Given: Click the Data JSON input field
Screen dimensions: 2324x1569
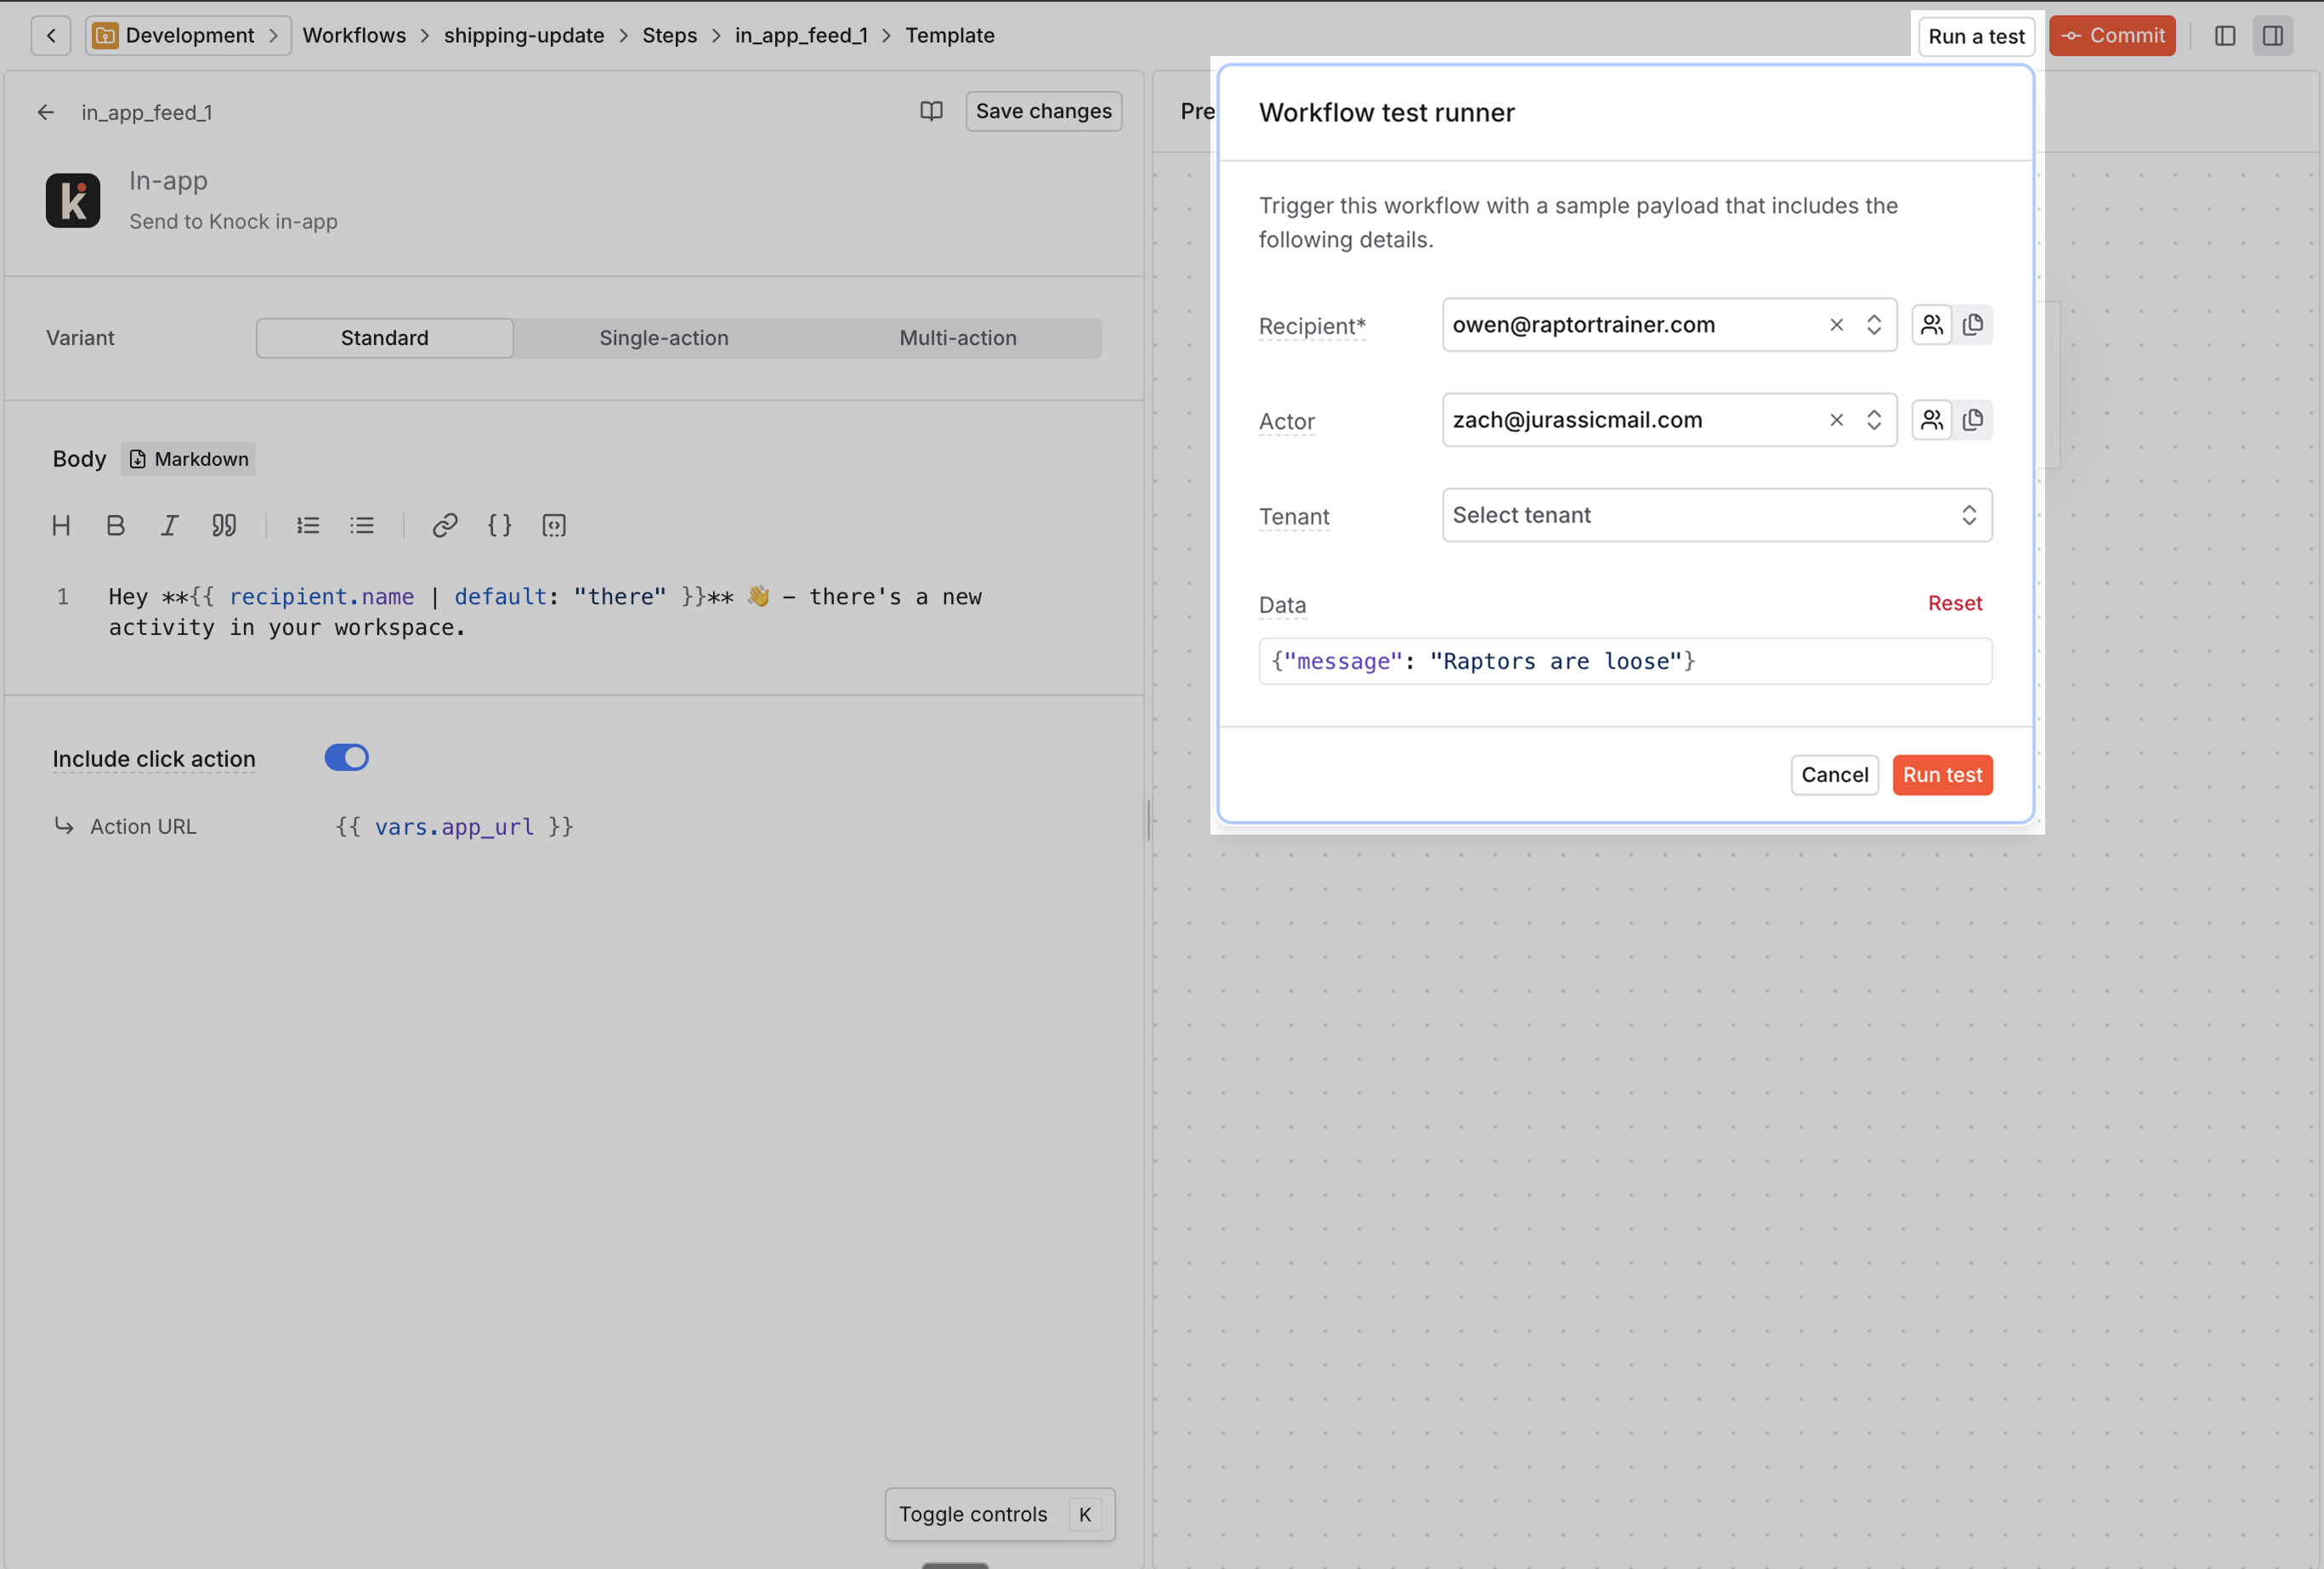Looking at the screenshot, I should coord(1624,662).
